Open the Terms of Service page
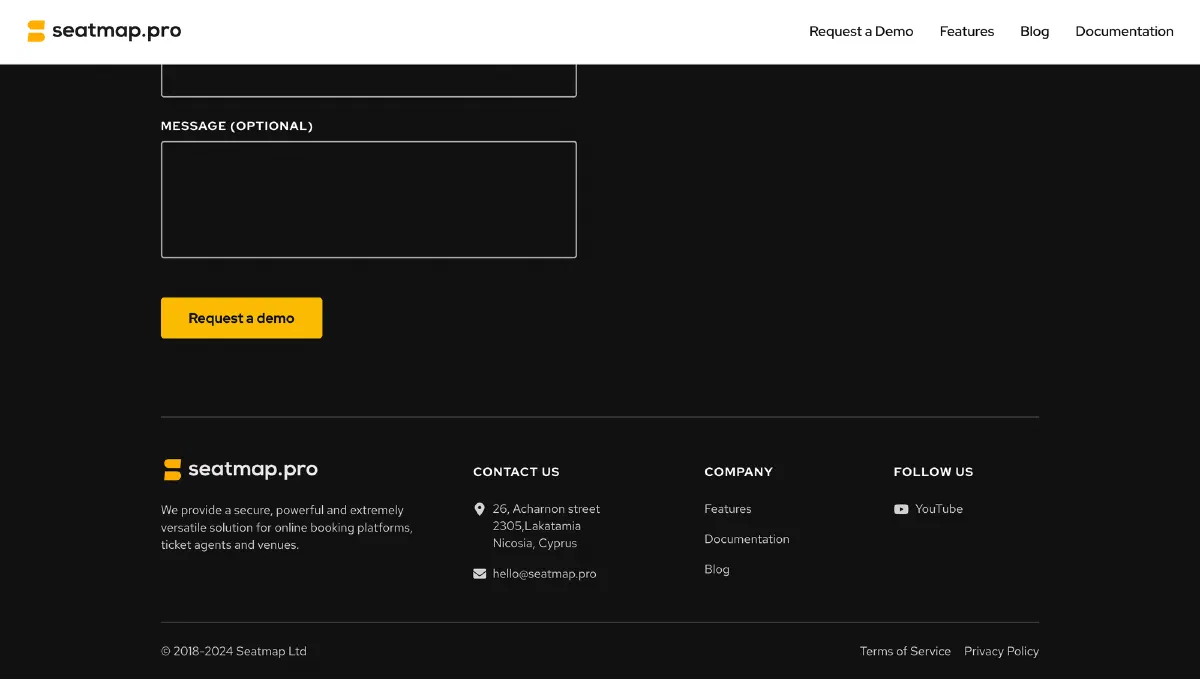Image resolution: width=1200 pixels, height=679 pixels. click(x=905, y=651)
